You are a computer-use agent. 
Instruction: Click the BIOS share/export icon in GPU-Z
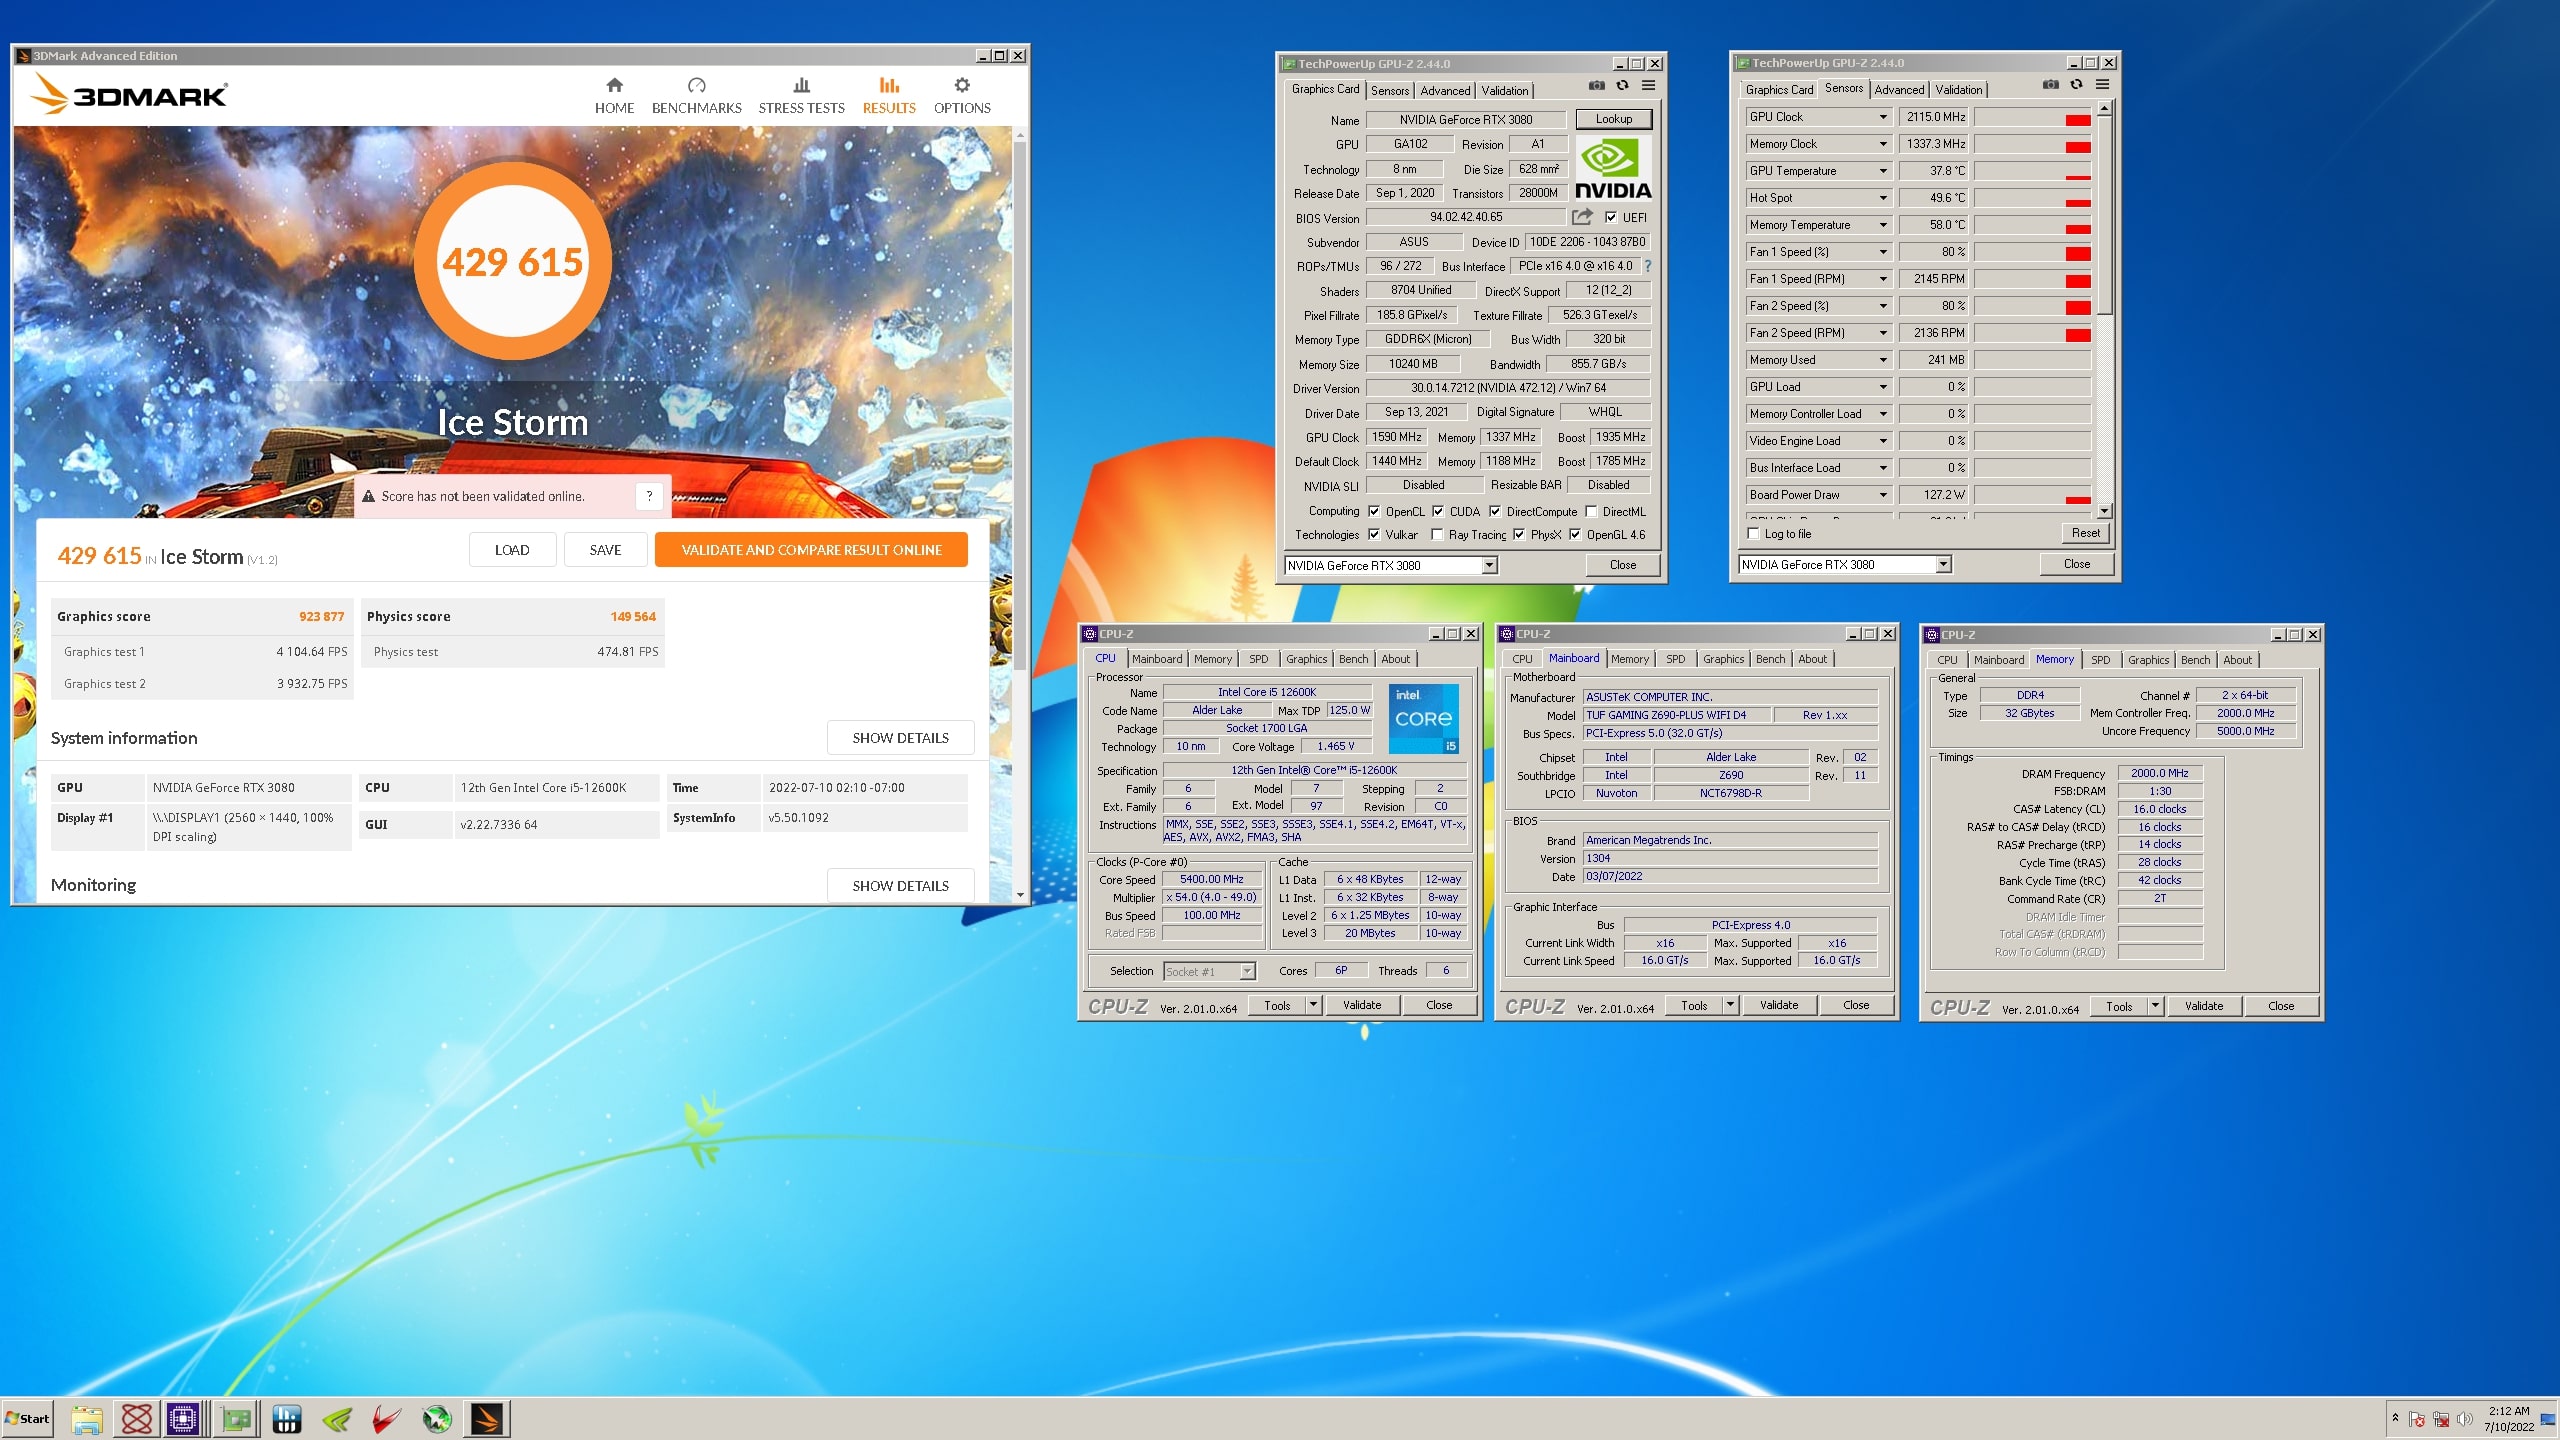pos(1582,217)
